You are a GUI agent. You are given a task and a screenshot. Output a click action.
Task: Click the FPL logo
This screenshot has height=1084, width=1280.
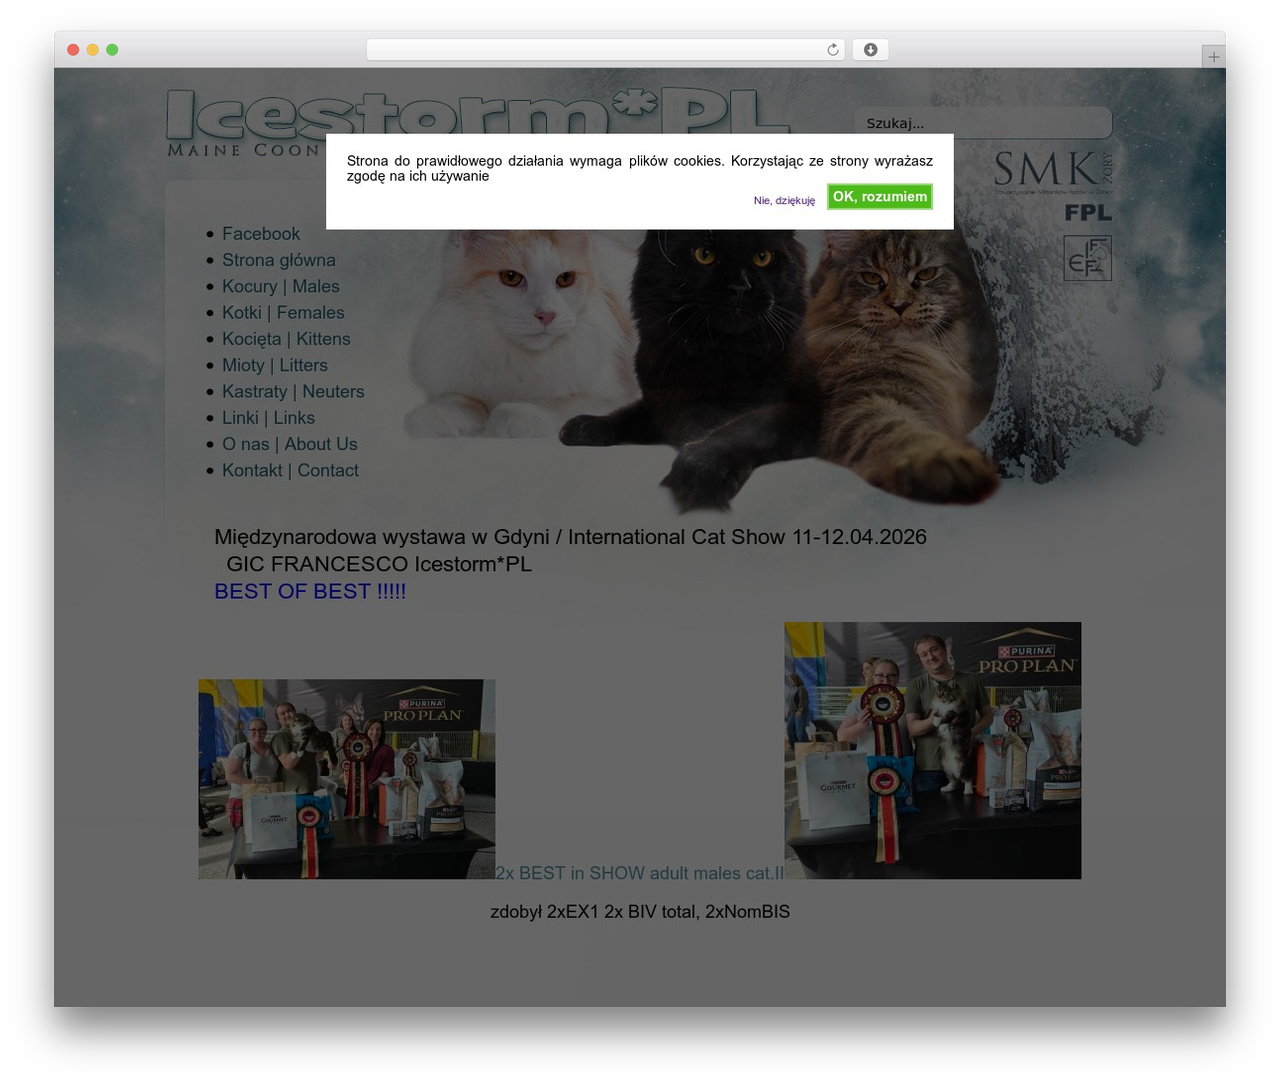point(1088,212)
